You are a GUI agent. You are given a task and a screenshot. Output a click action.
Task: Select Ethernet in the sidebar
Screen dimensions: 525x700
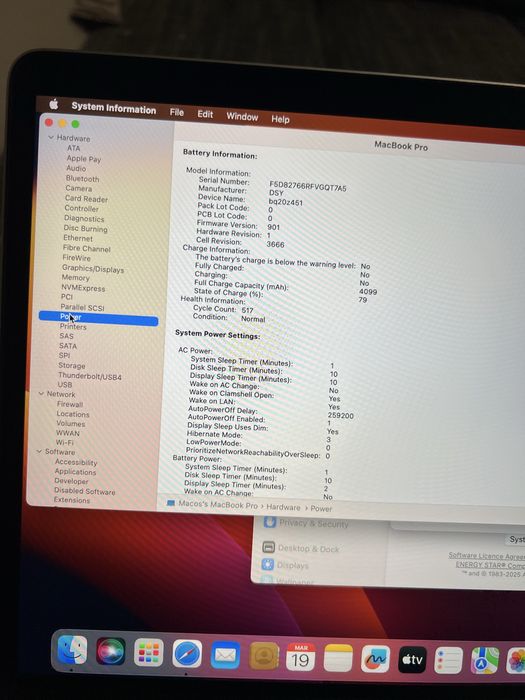[78, 238]
